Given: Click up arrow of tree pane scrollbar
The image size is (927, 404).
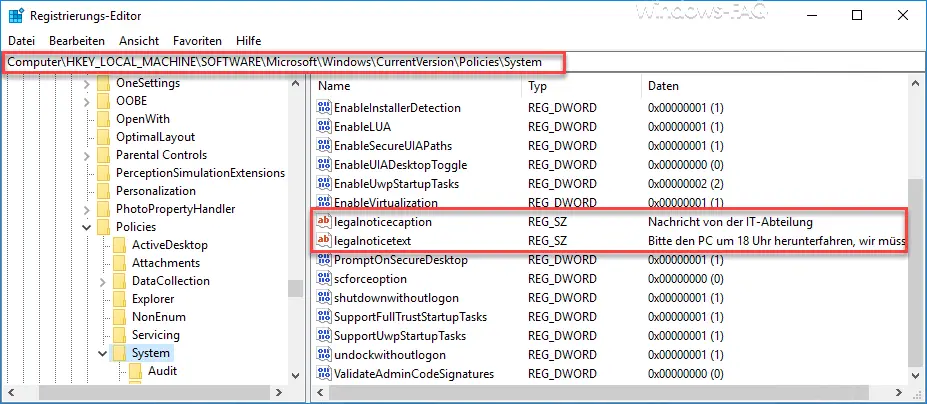Looking at the screenshot, I should [x=296, y=83].
